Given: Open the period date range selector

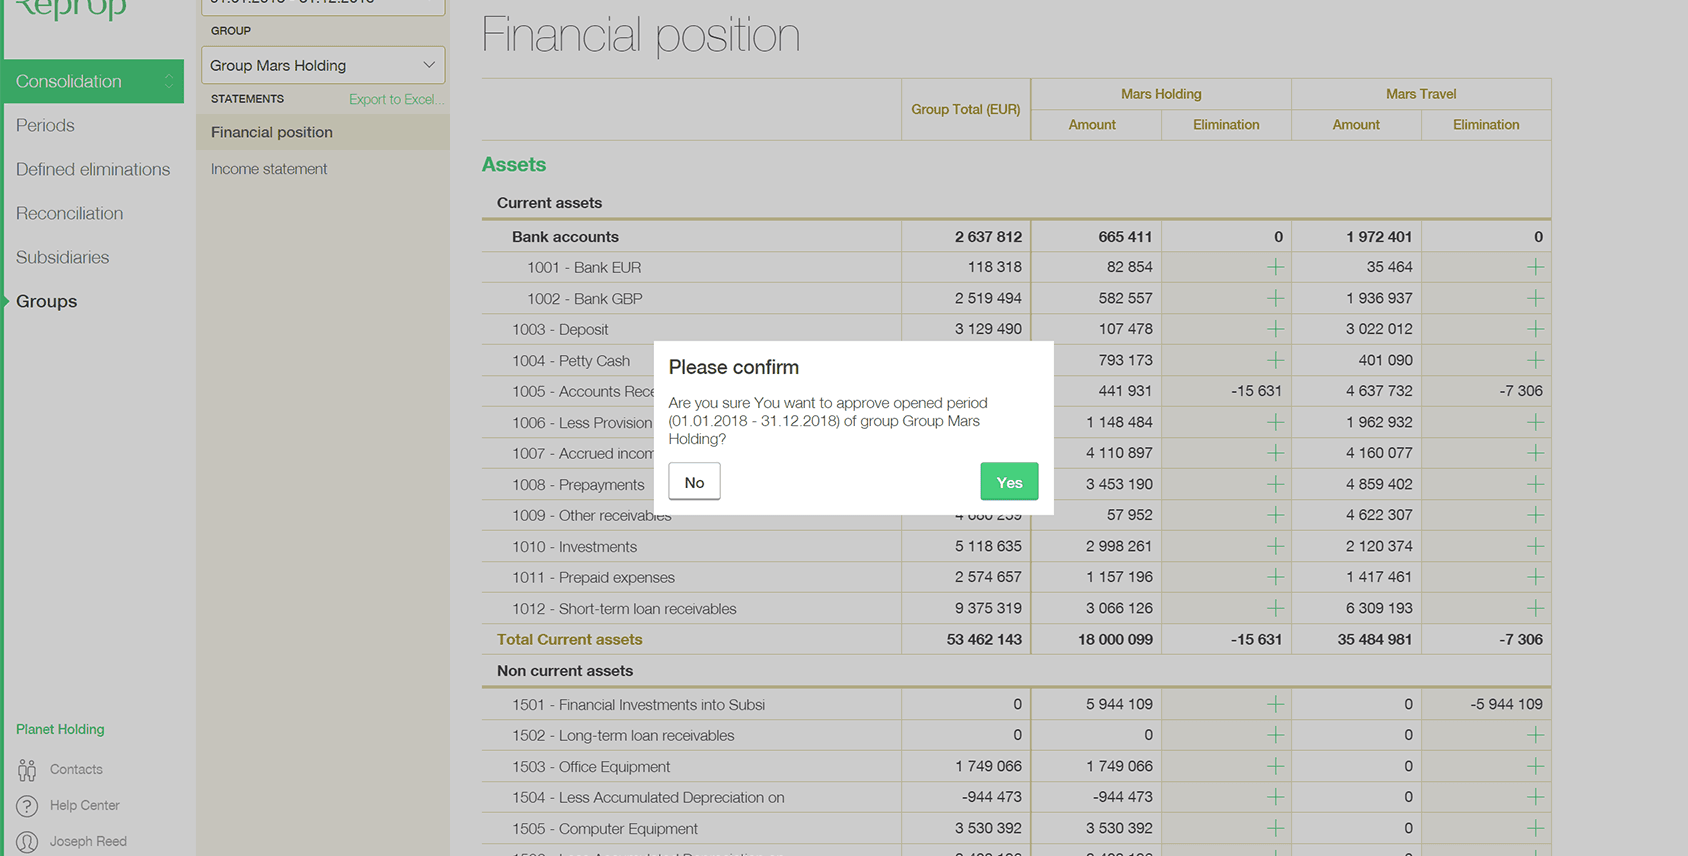Looking at the screenshot, I should [x=323, y=5].
